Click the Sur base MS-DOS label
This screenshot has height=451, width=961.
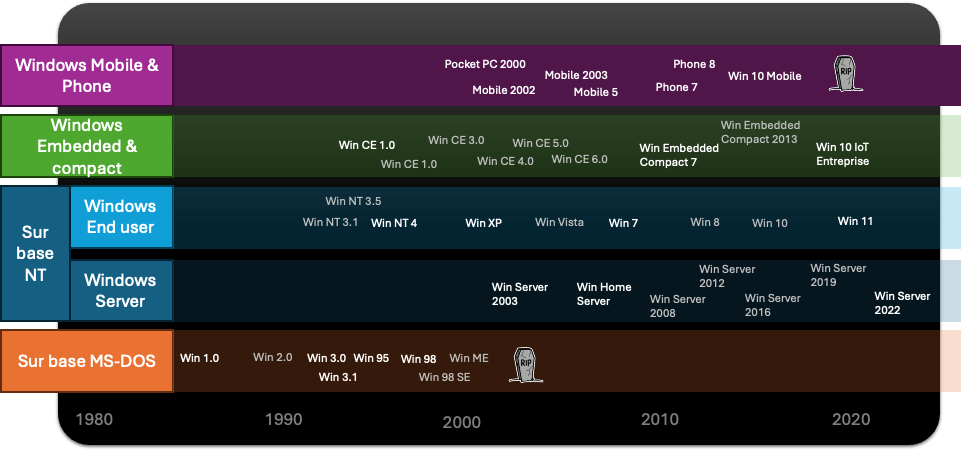[87, 361]
